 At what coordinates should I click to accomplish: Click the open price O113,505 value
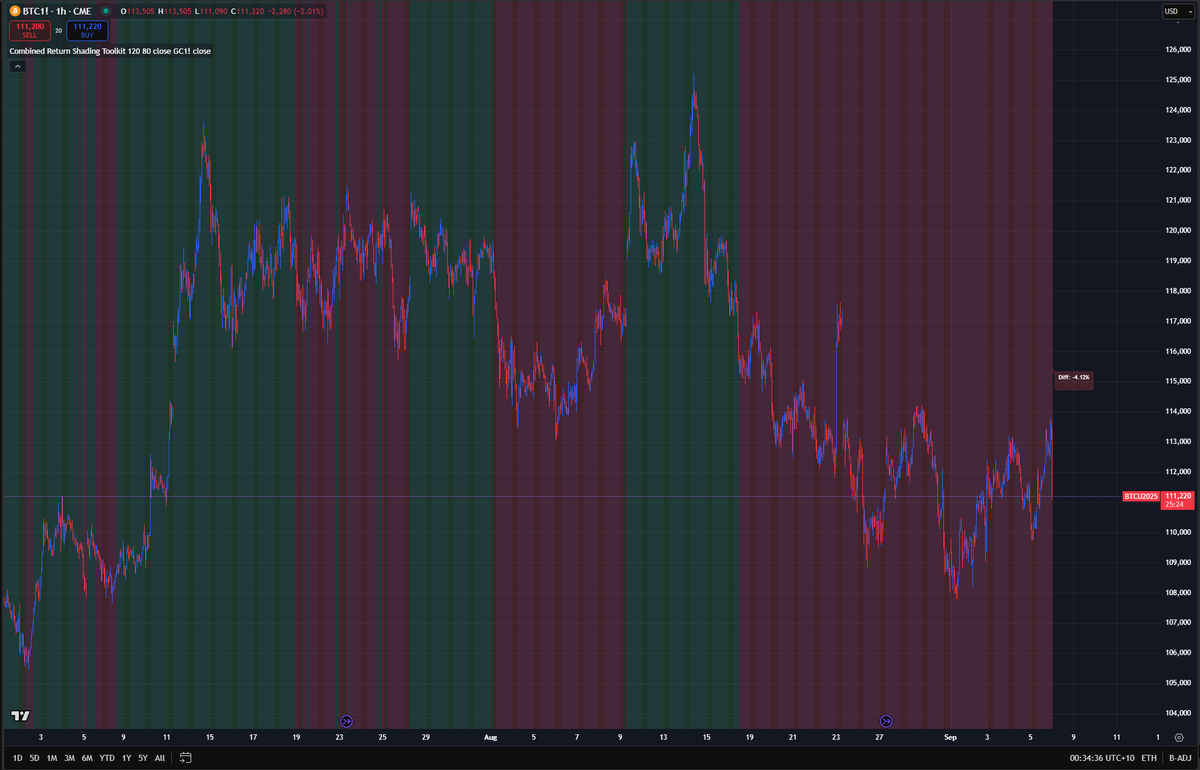(x=139, y=11)
